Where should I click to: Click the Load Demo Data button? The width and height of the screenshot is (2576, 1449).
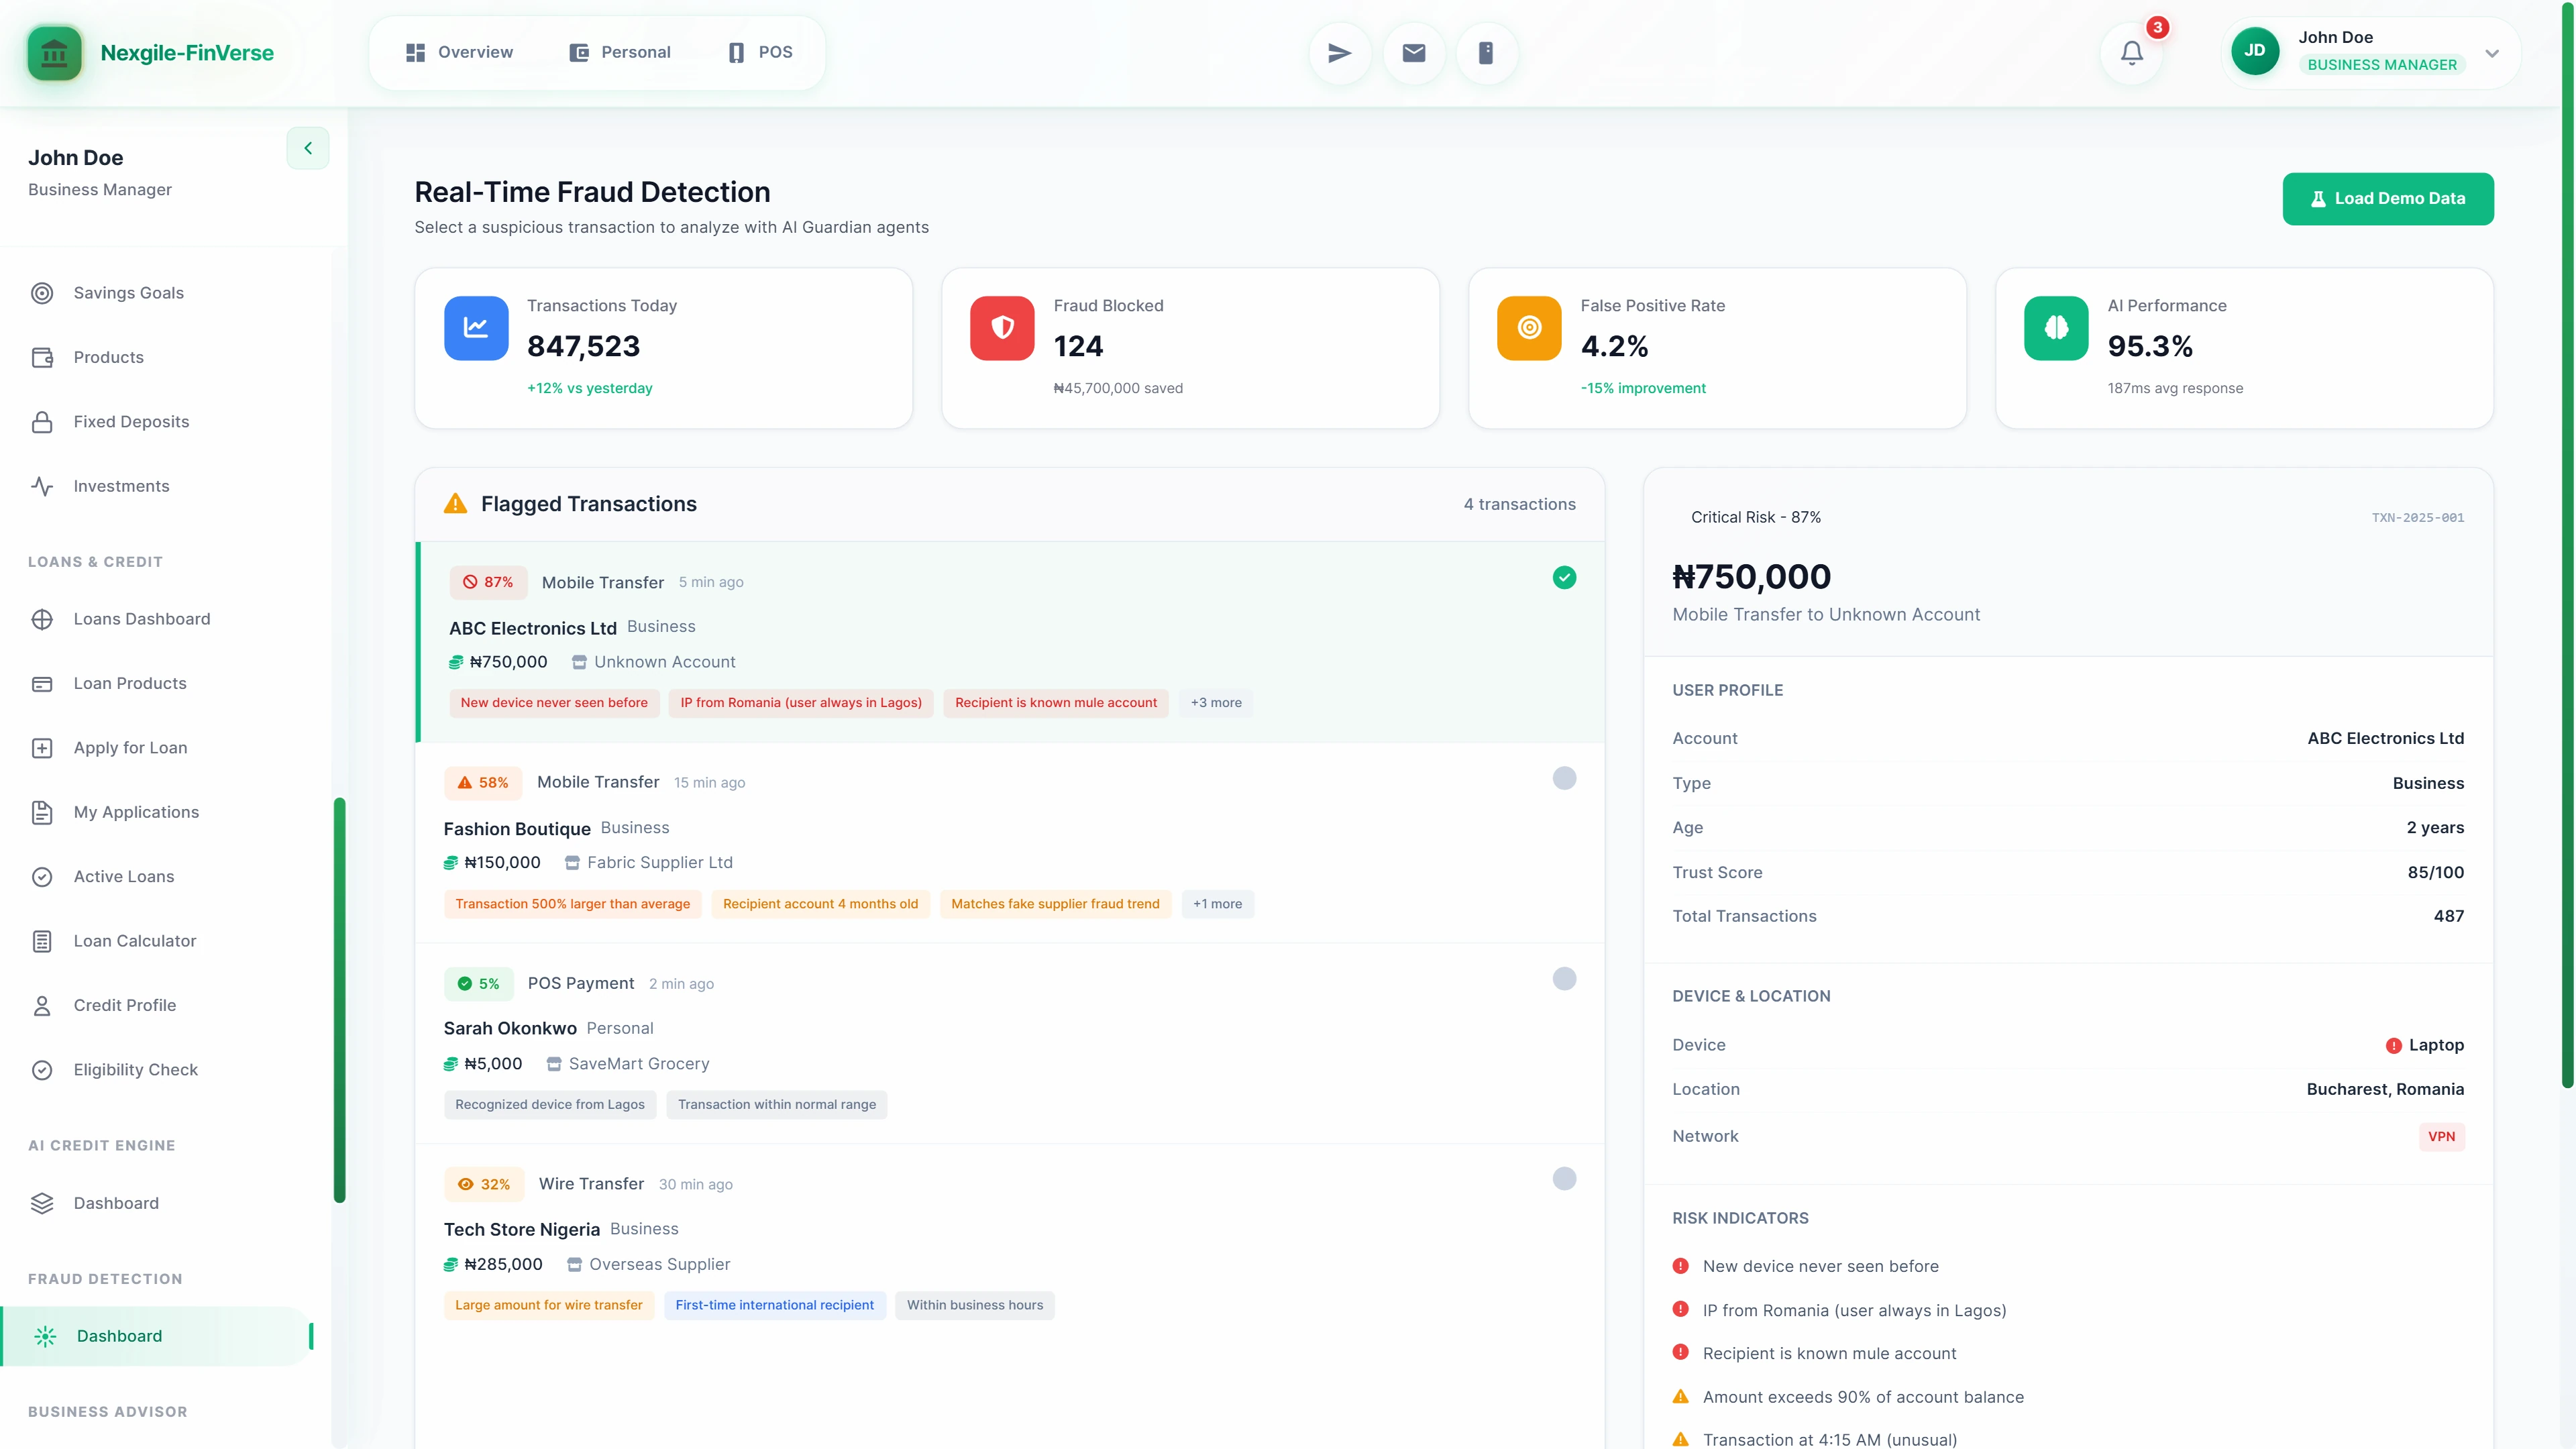click(x=2388, y=198)
